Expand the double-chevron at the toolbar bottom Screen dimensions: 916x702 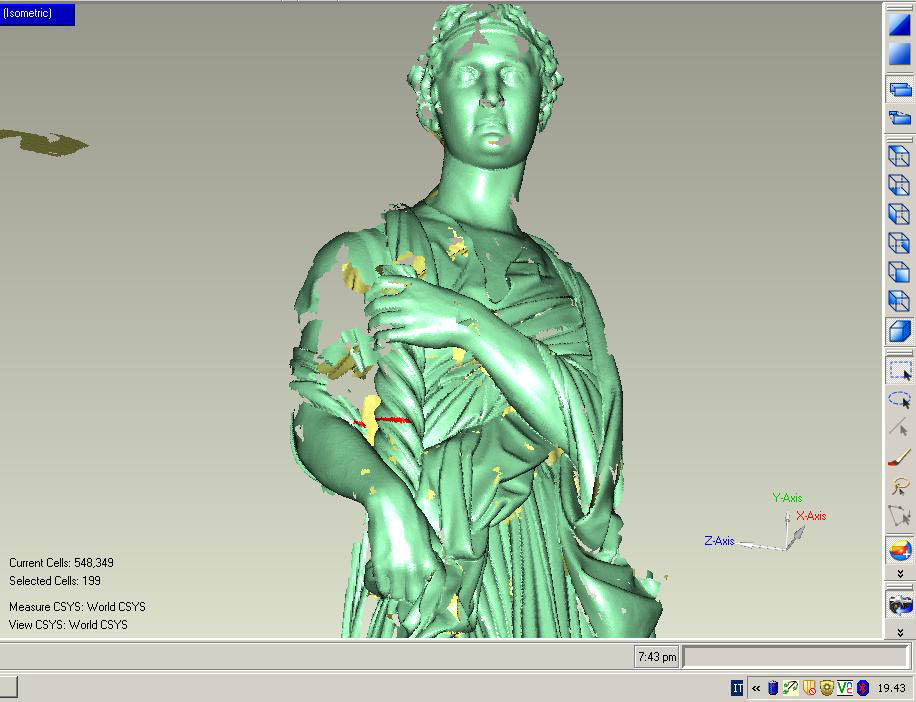click(898, 635)
